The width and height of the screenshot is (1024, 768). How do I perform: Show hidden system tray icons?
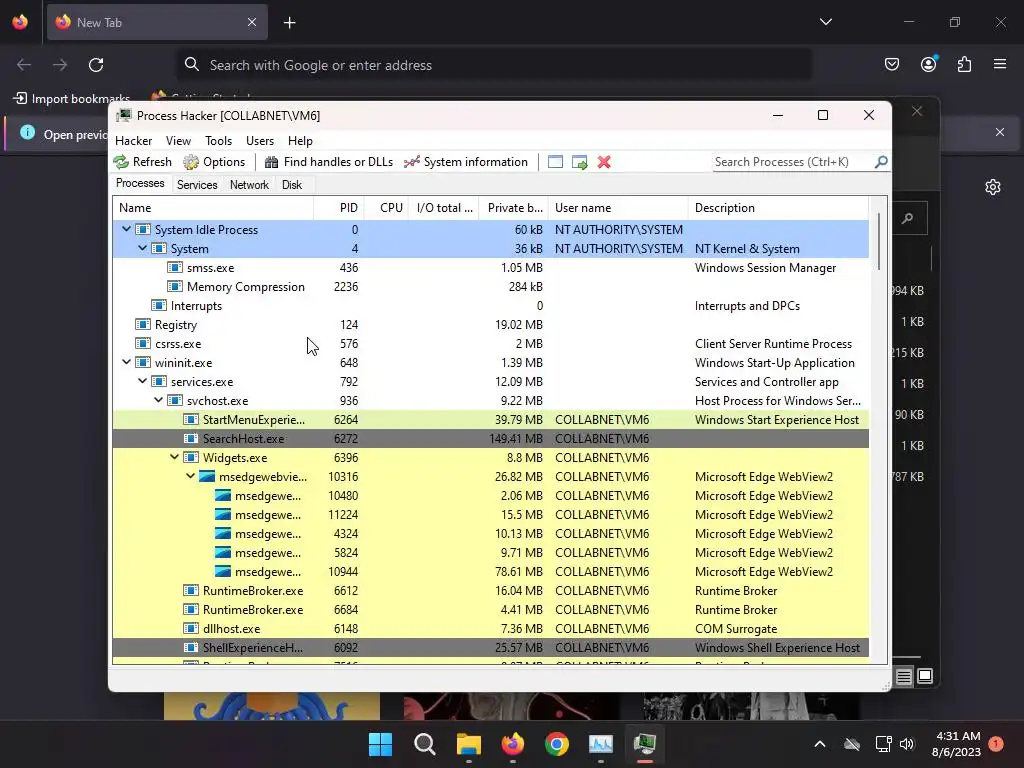coord(820,744)
